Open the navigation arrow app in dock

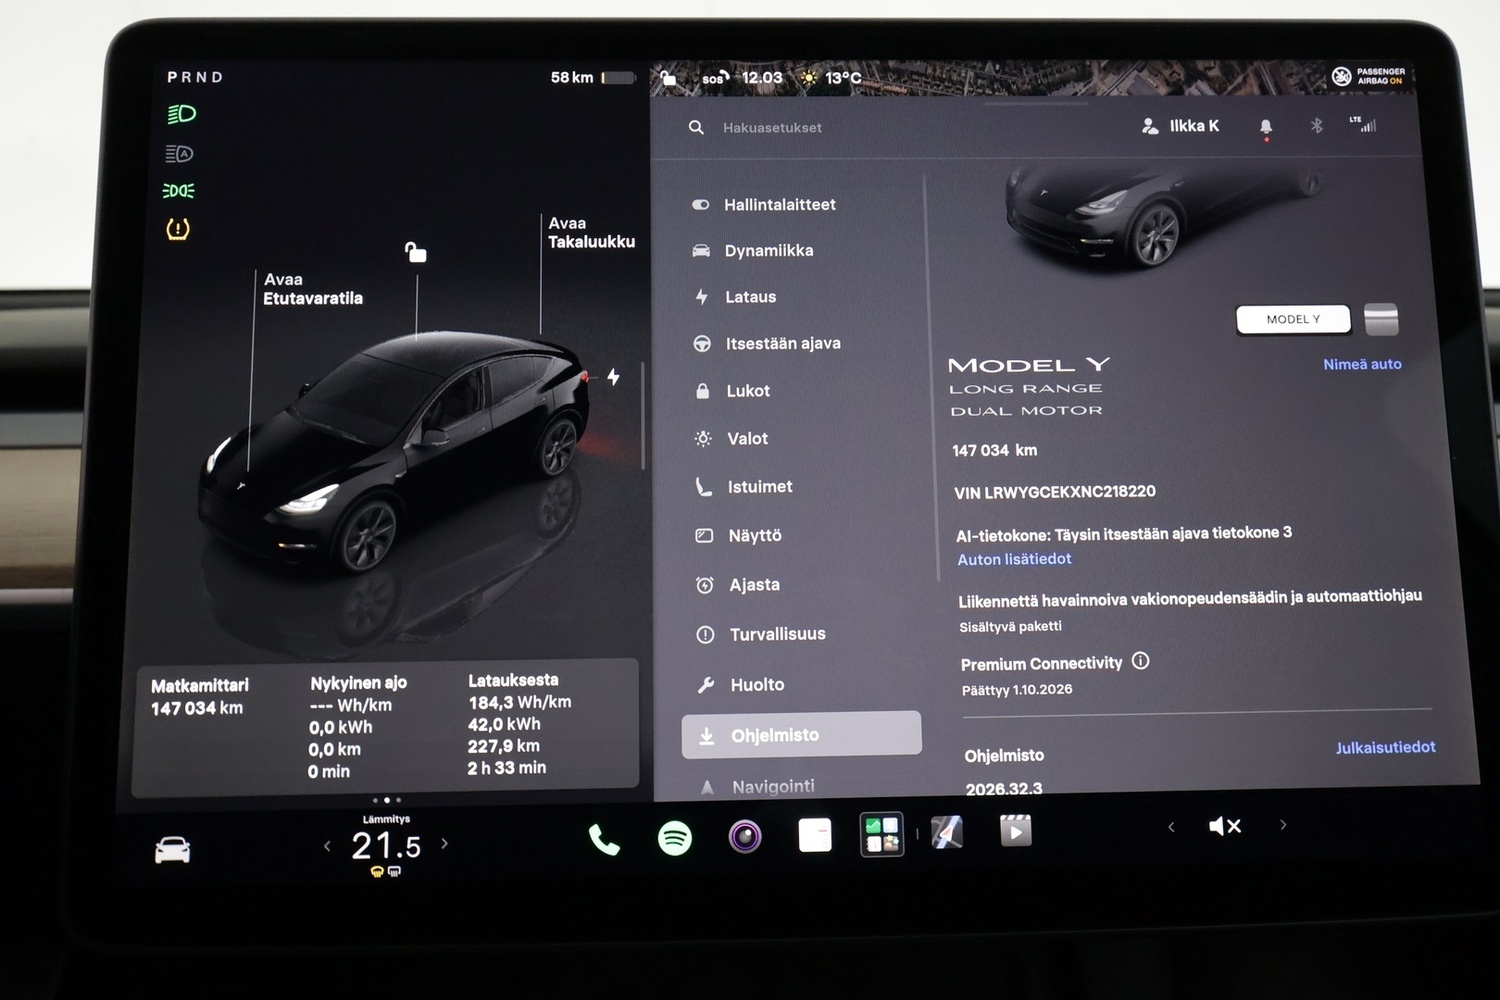click(x=947, y=832)
